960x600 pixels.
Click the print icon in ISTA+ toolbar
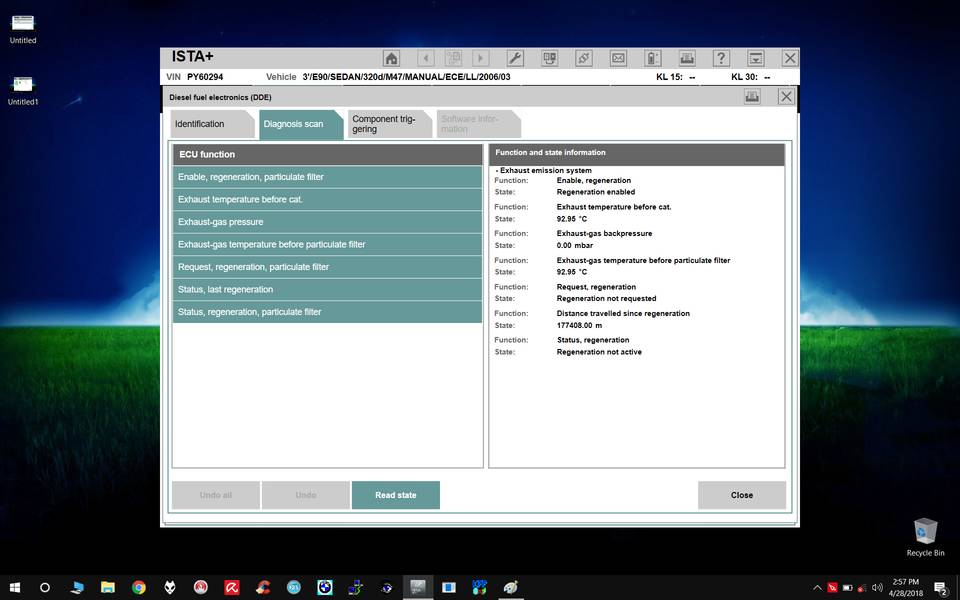click(687, 58)
